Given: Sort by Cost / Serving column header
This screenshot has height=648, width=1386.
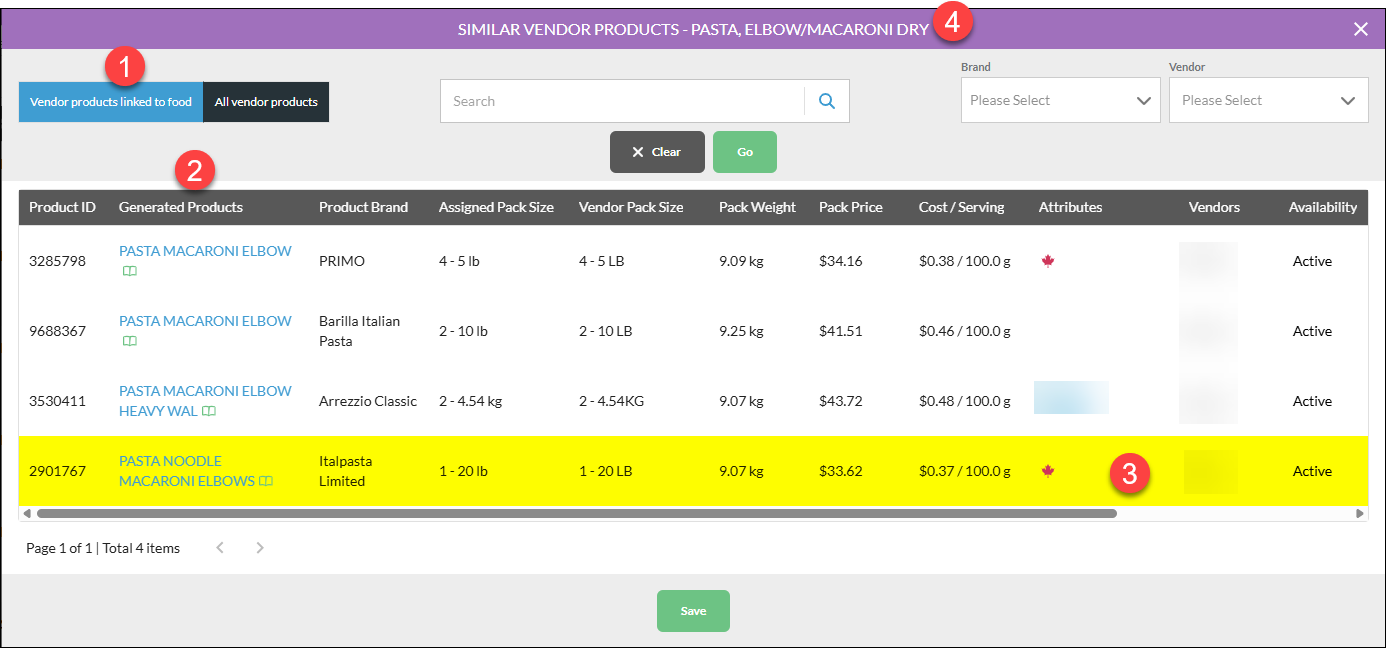Looking at the screenshot, I should coord(959,207).
